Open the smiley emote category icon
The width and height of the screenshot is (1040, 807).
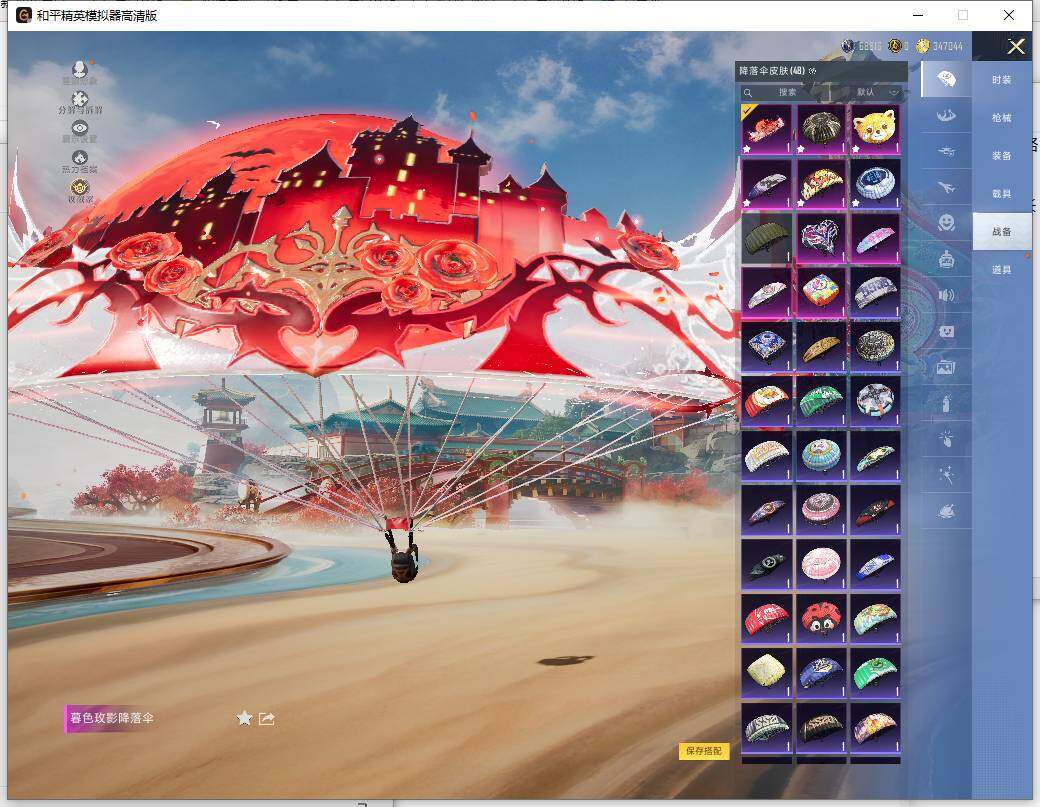(x=946, y=222)
